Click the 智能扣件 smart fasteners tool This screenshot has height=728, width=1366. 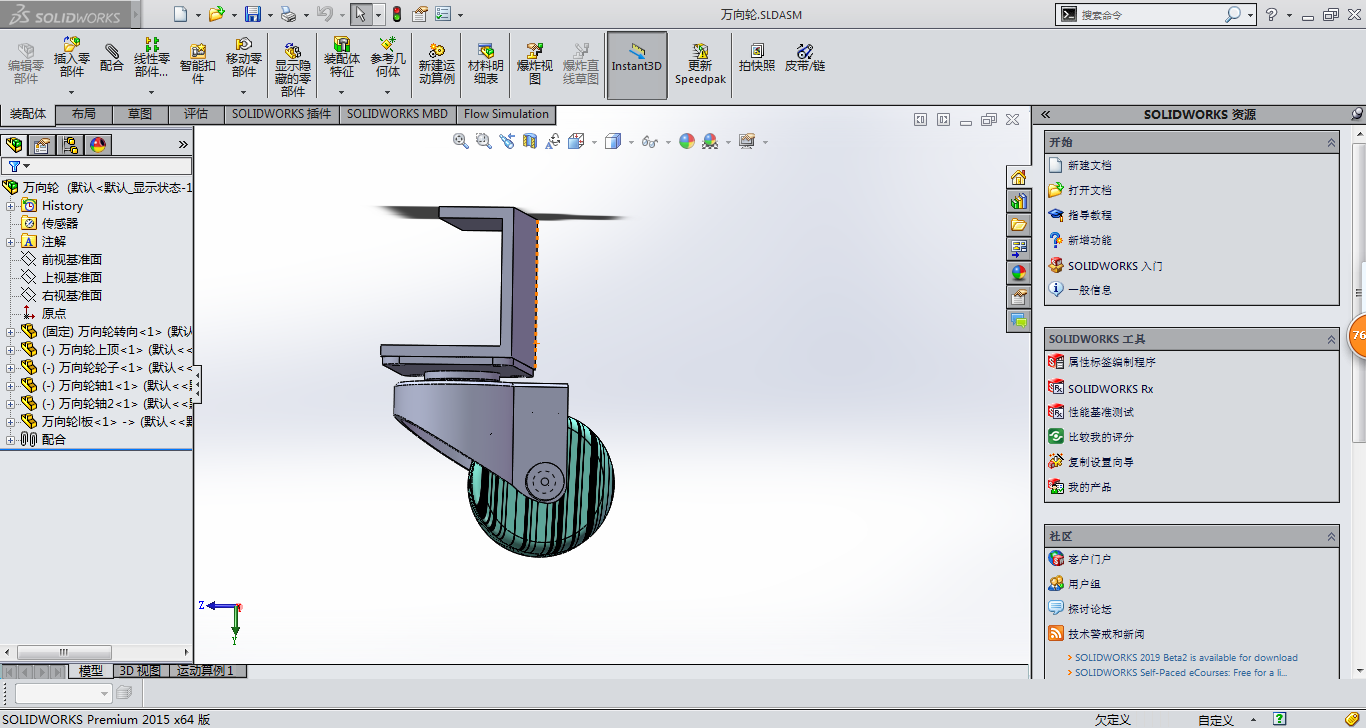(198, 62)
